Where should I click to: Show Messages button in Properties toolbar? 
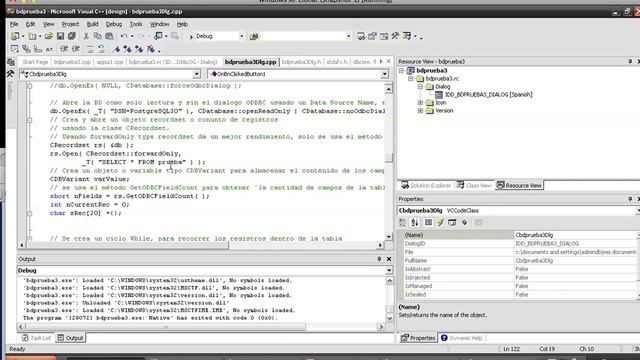click(x=452, y=222)
